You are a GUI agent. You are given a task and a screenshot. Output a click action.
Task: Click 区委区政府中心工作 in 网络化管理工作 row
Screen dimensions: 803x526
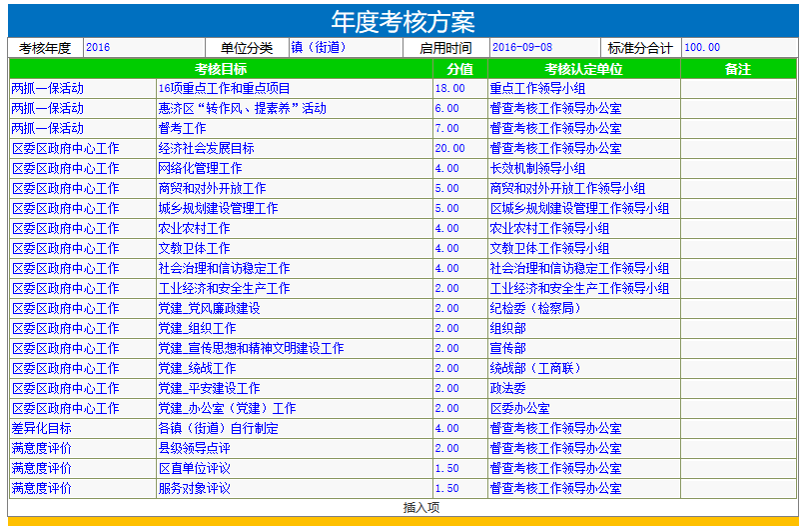tap(82, 169)
